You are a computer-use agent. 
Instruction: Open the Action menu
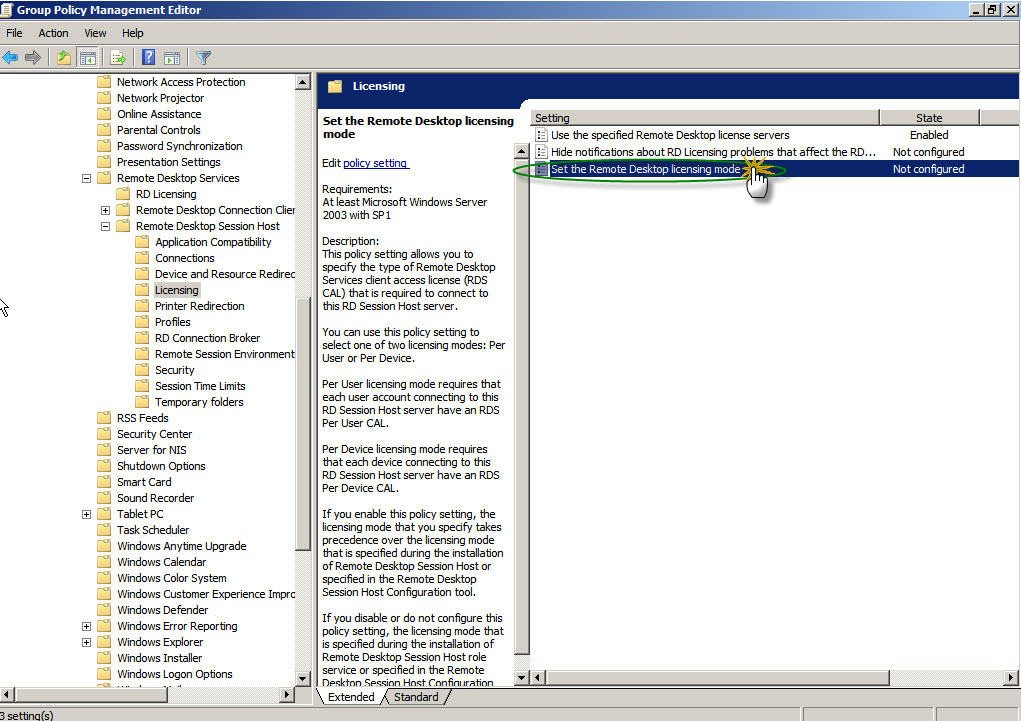pos(53,33)
